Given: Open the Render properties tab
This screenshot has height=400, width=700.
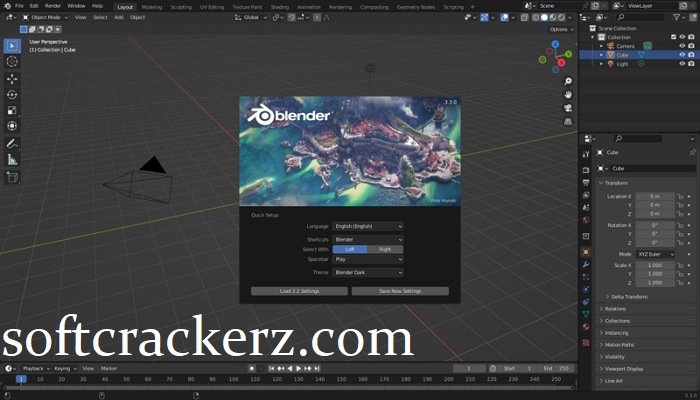Looking at the screenshot, I should coord(586,170).
